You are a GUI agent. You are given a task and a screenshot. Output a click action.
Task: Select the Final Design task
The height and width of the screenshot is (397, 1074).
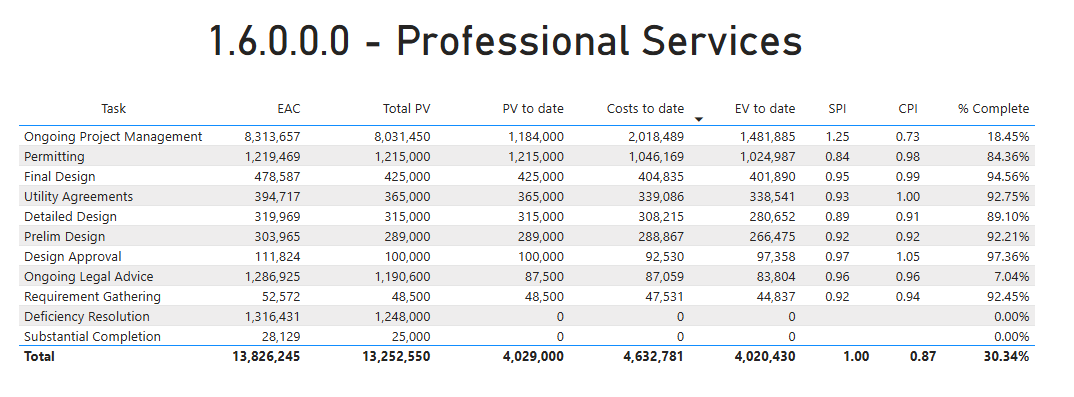[60, 177]
